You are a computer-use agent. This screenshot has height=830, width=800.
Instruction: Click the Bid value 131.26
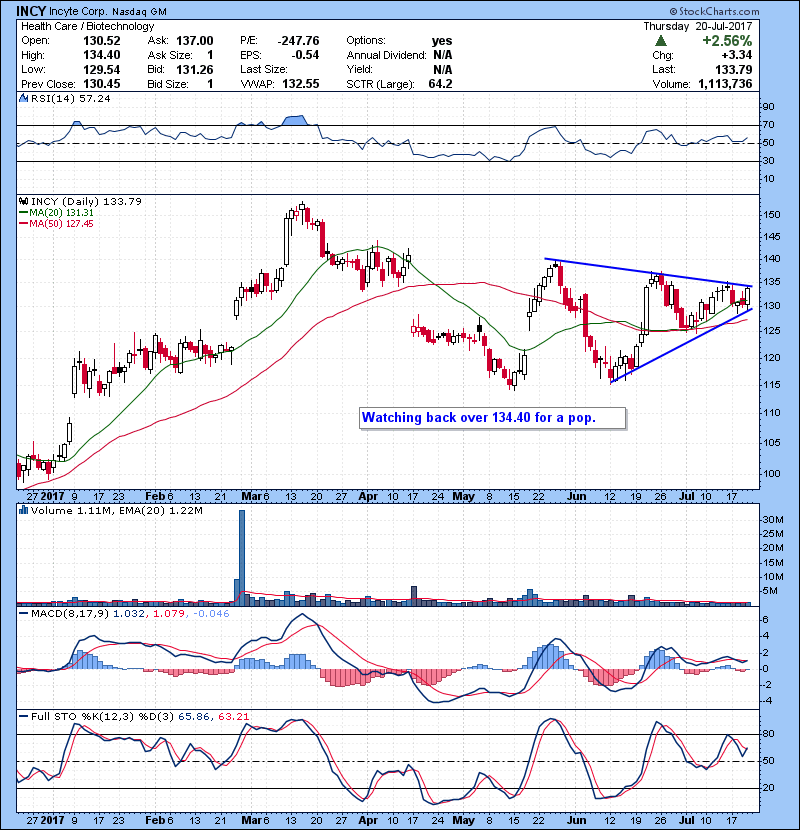pos(195,70)
